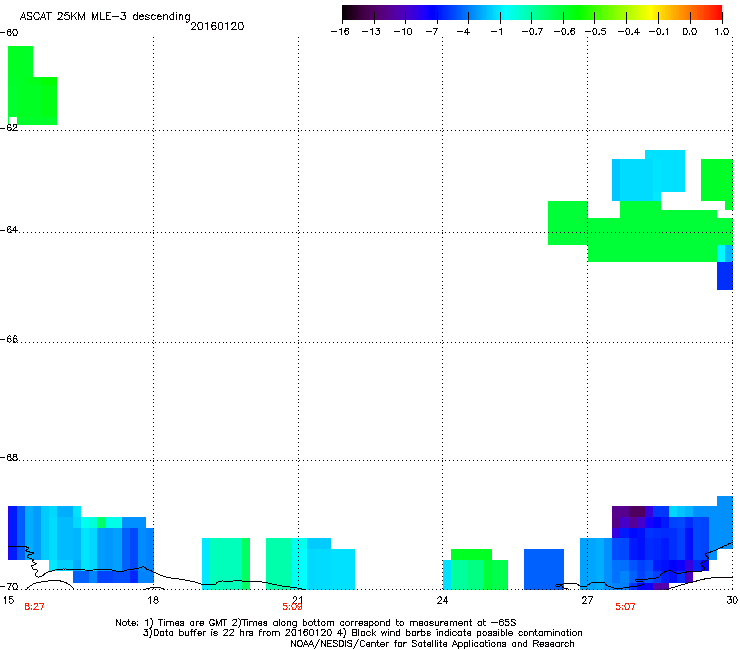Screen dimensions: 740x650
Task: Click the 'ASCAT 25KM MLE-3 descending' title
Action: click(105, 16)
